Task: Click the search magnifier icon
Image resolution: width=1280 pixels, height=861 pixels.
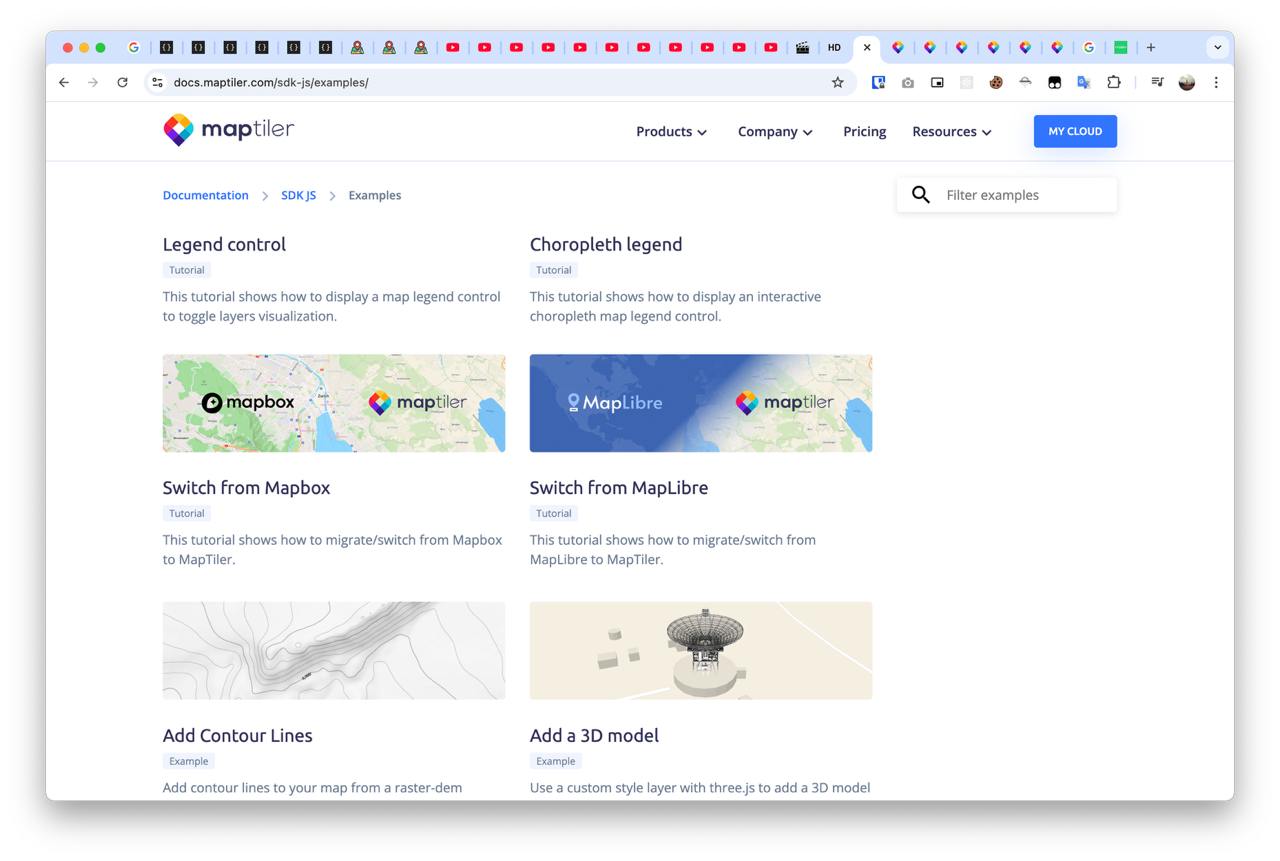Action: click(921, 195)
